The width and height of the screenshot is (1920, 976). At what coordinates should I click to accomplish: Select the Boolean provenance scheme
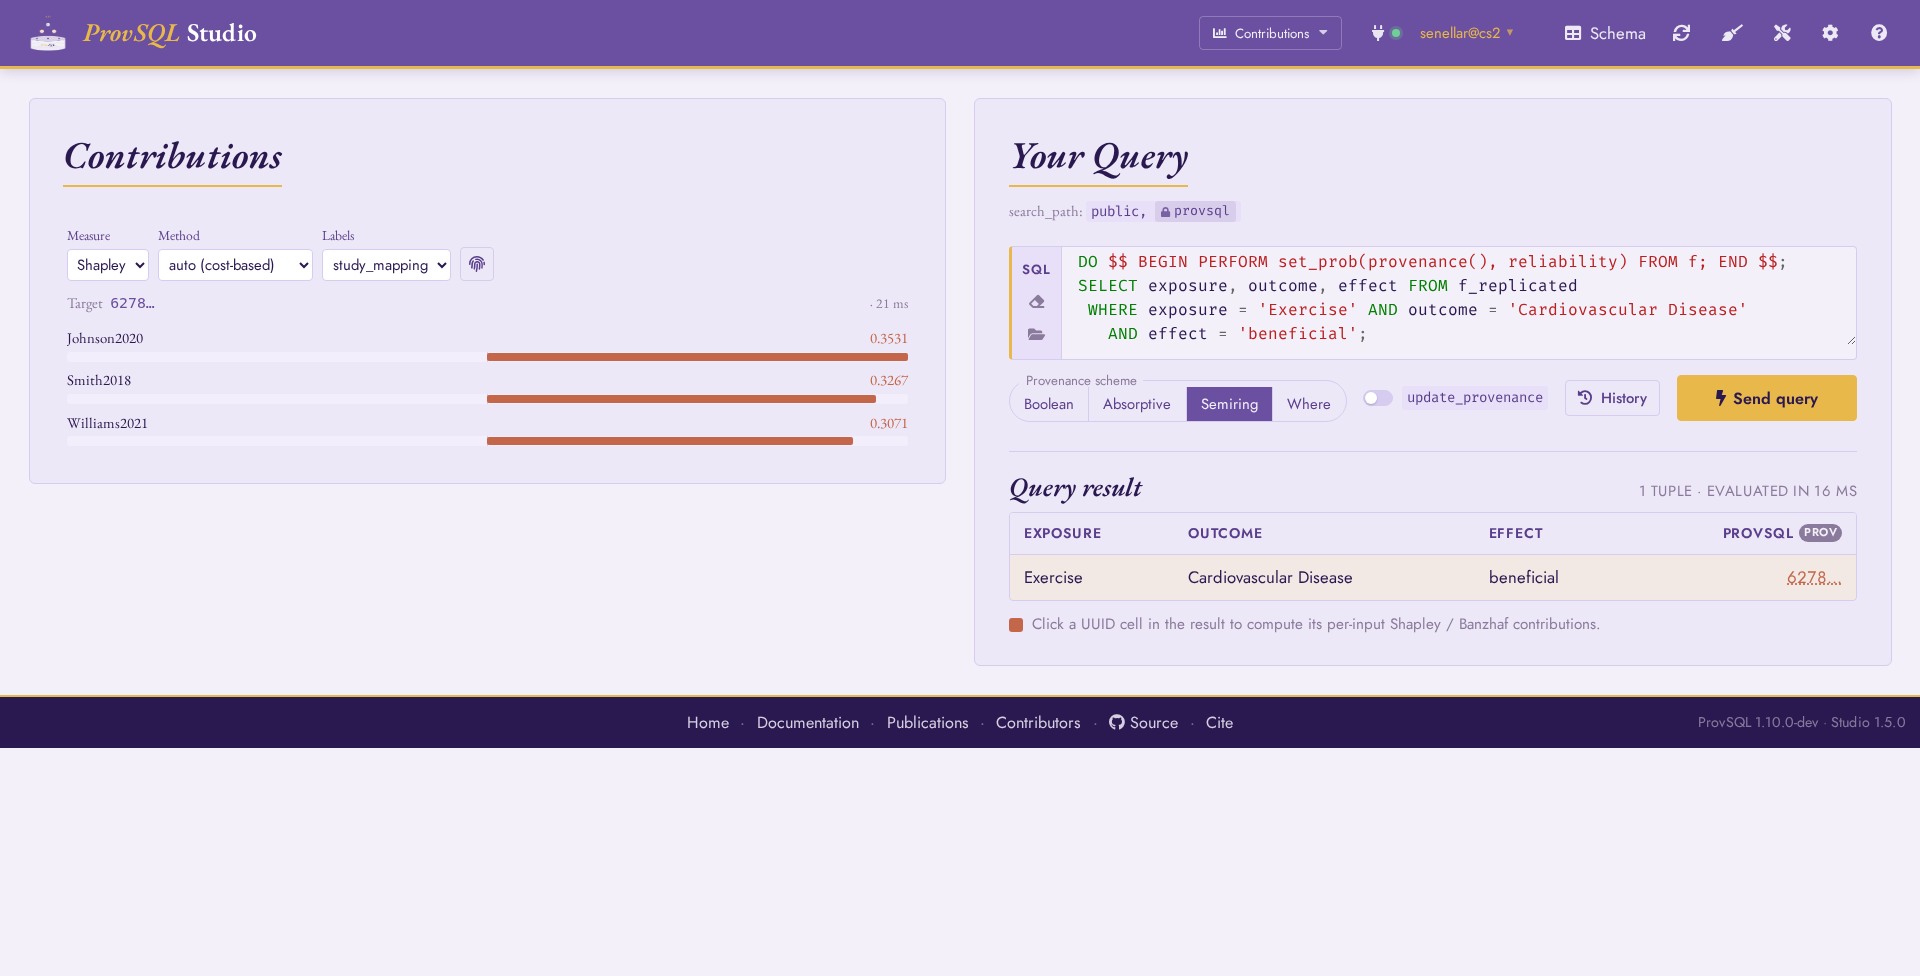tap(1048, 404)
